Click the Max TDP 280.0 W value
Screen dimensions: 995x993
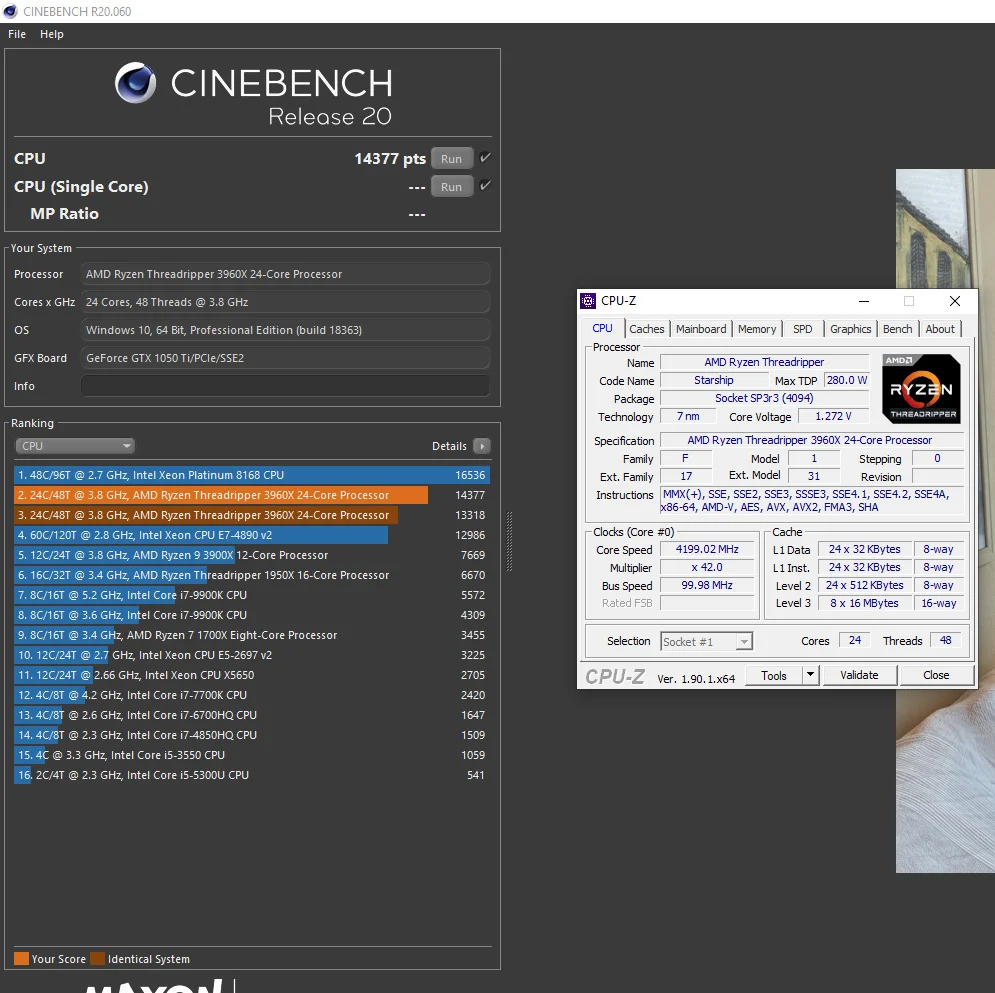pos(847,380)
